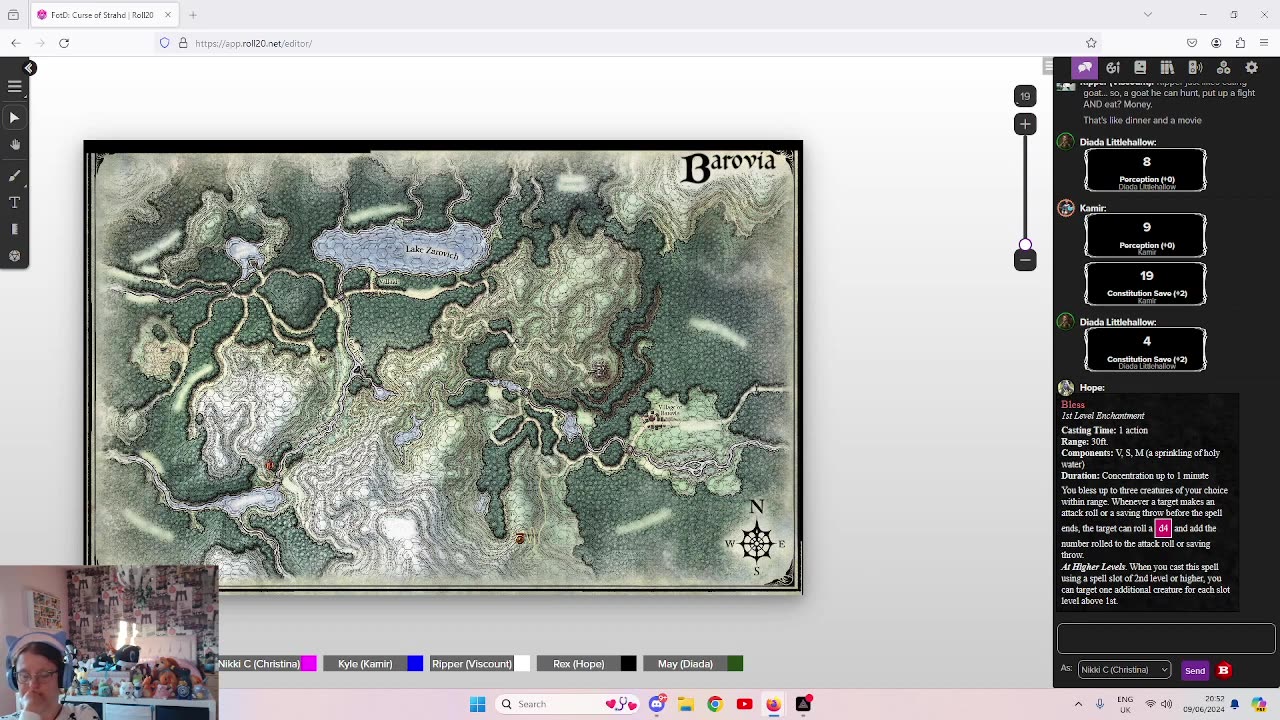The image size is (1280, 720).
Task: Open the layers menu in toolbar
Action: pos(14,87)
